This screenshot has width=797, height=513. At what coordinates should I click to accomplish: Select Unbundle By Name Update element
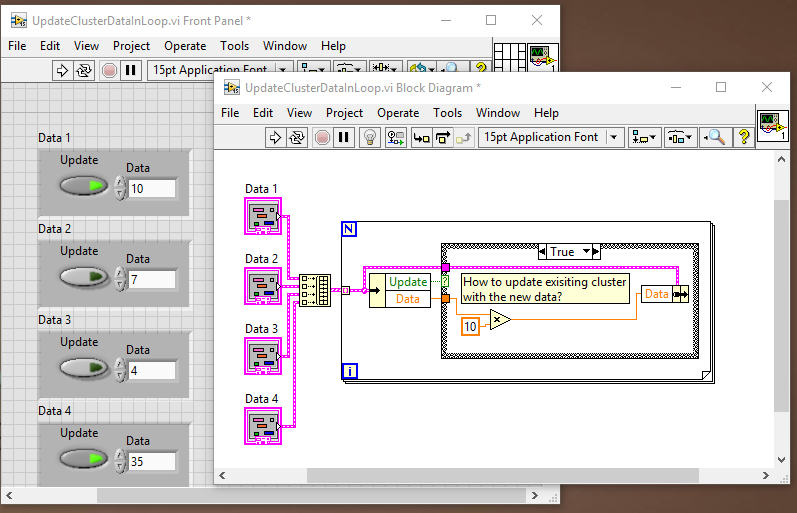[408, 282]
